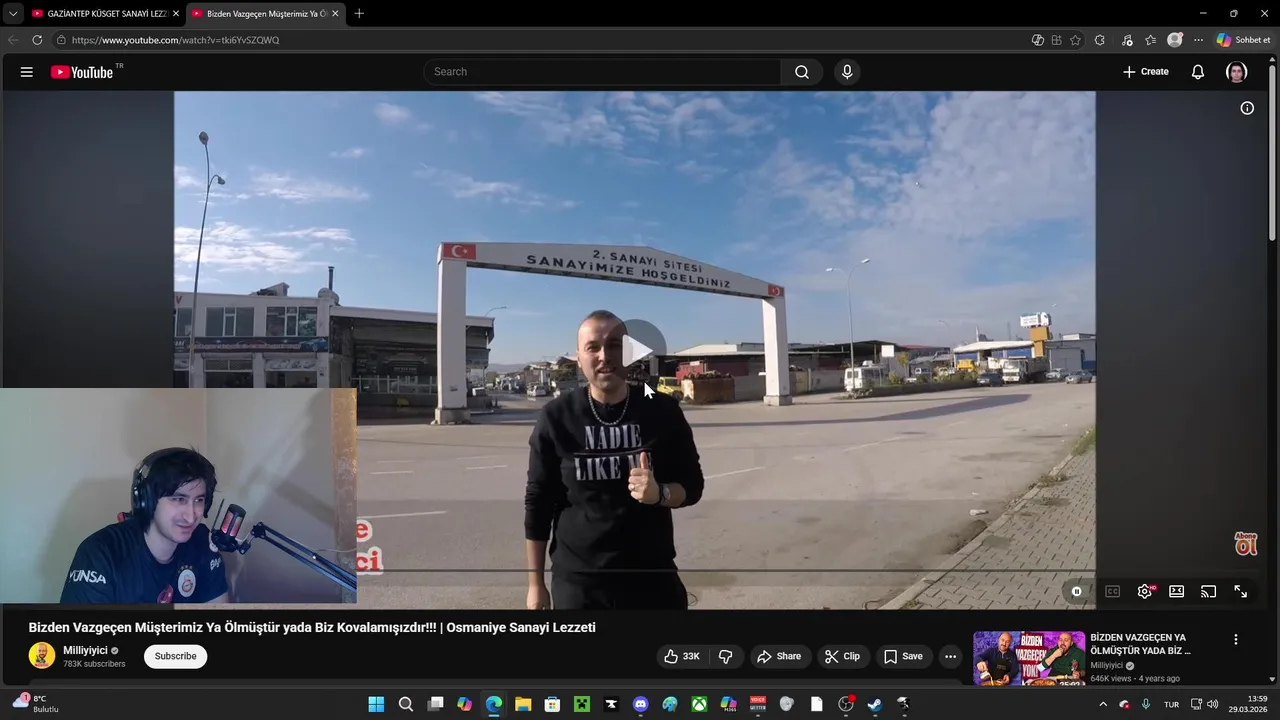Open the tab list dropdown arrow in Edge

coord(13,14)
